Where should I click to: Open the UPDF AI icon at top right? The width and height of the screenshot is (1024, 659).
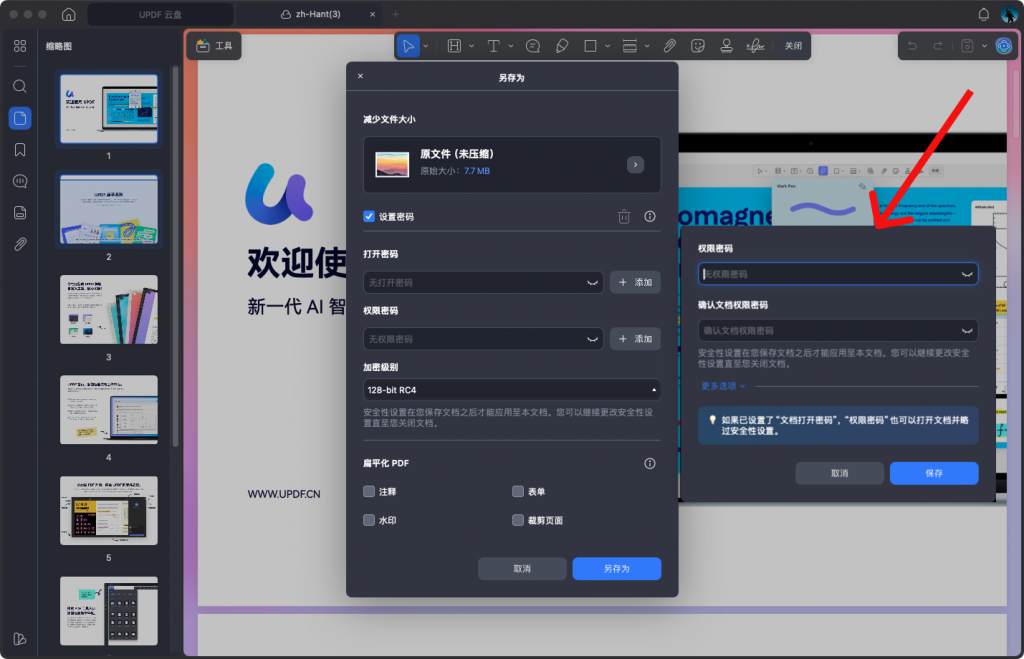[1004, 46]
